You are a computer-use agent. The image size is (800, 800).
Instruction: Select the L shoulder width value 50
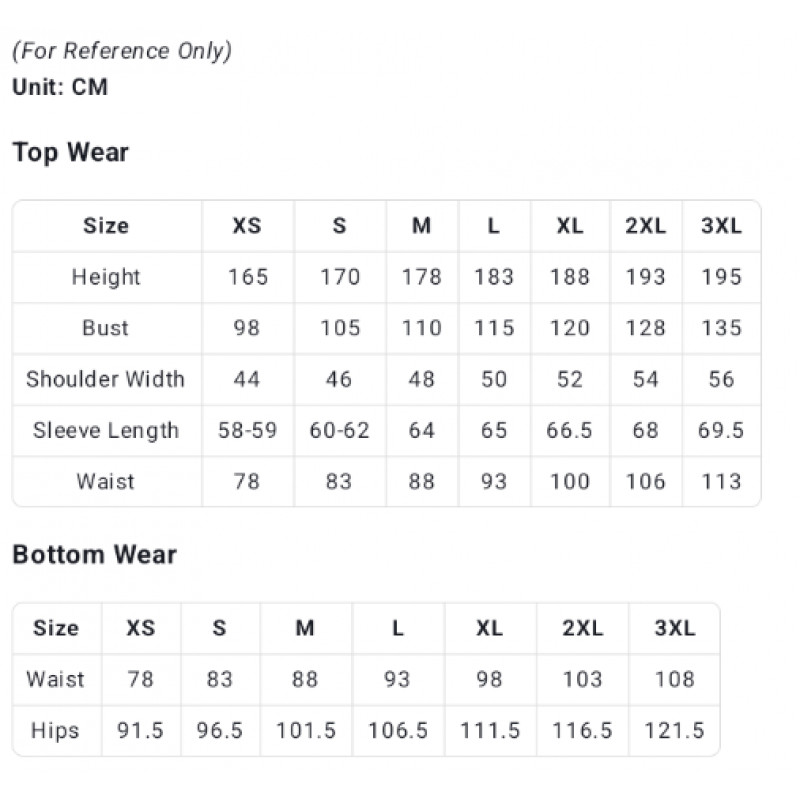(x=494, y=379)
